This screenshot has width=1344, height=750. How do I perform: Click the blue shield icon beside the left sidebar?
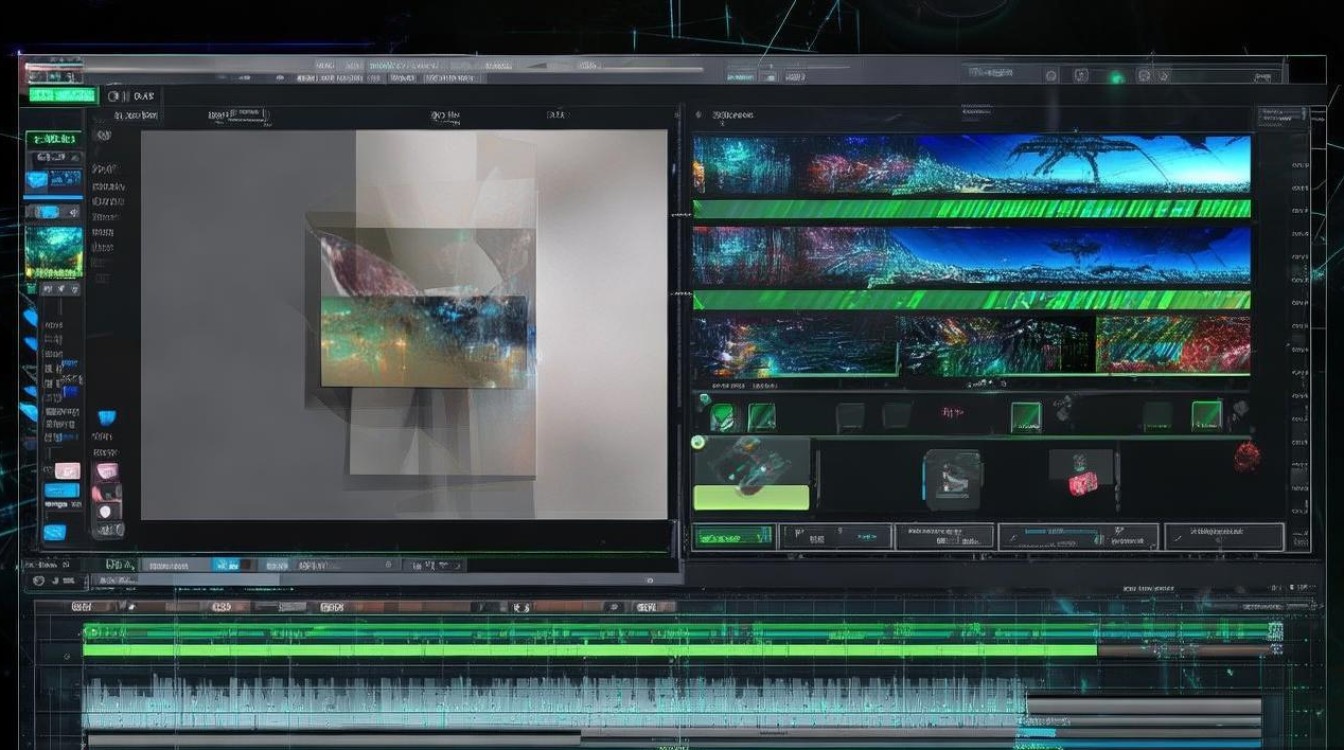[106, 417]
